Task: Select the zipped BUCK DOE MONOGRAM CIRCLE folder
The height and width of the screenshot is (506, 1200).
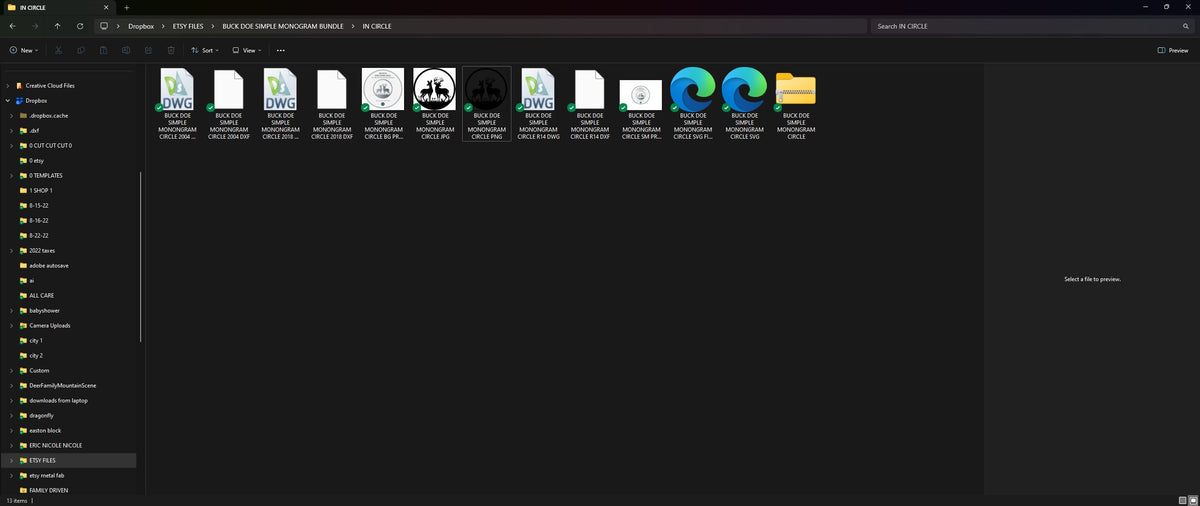Action: (x=796, y=104)
